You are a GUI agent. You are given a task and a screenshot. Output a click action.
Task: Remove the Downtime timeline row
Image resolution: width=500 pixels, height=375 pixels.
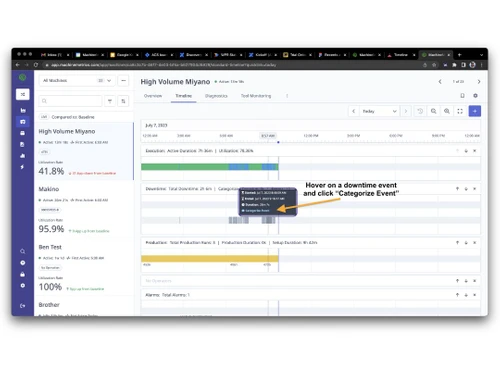tap(475, 189)
